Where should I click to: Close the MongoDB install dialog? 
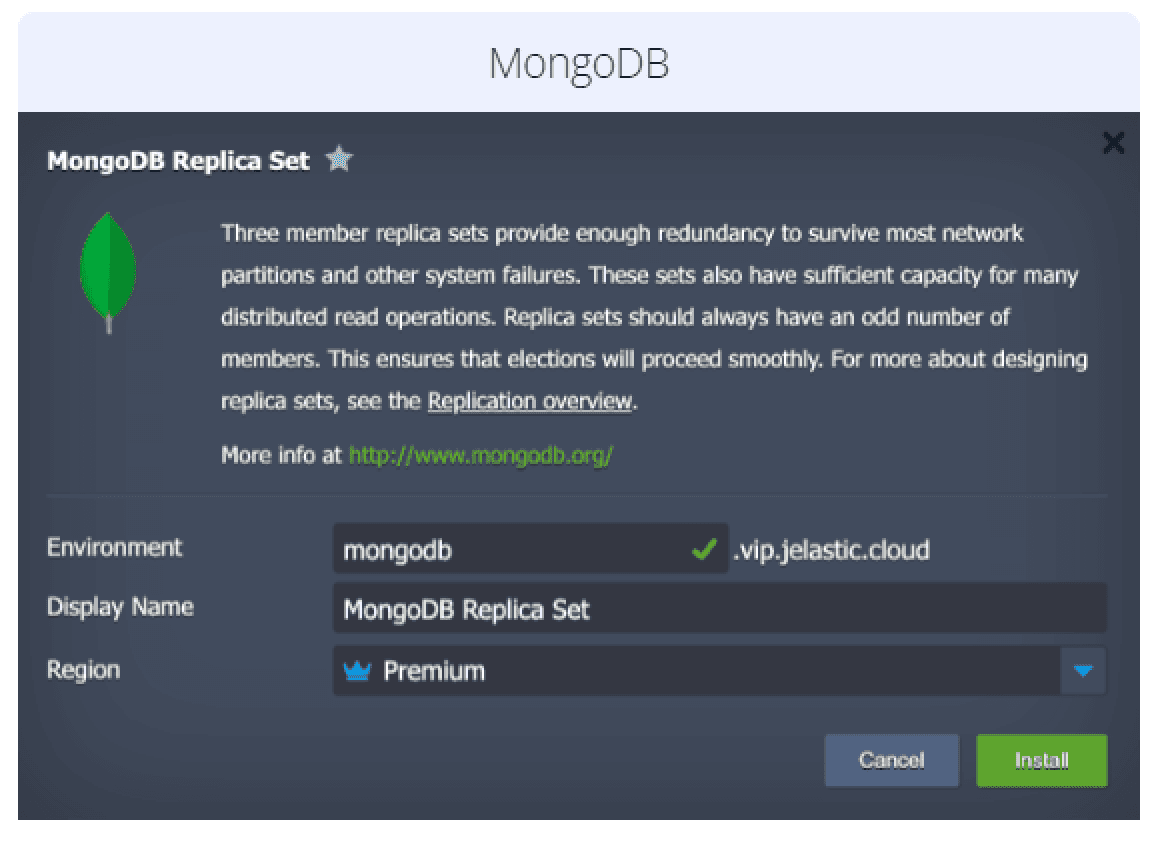click(x=1112, y=144)
